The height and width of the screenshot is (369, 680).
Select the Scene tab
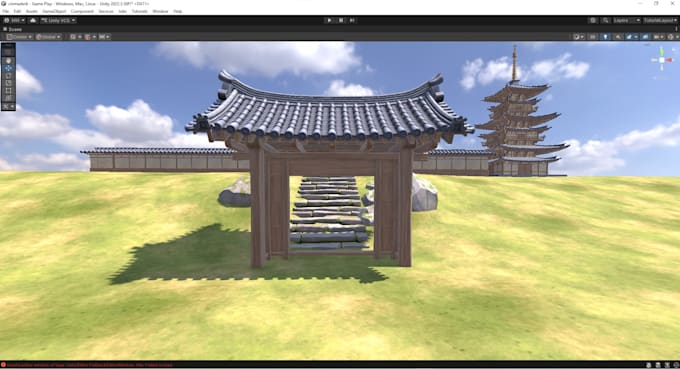point(13,29)
